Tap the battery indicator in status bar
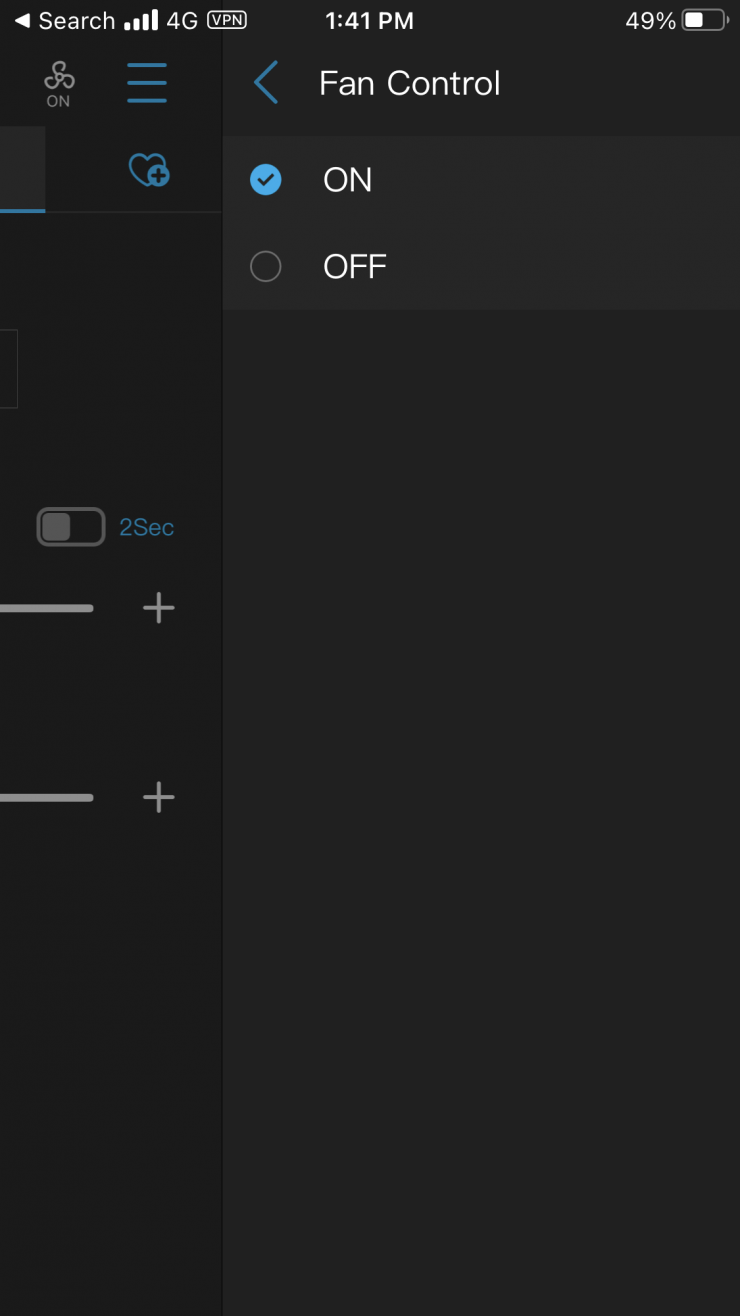The height and width of the screenshot is (1316, 740). pos(704,21)
